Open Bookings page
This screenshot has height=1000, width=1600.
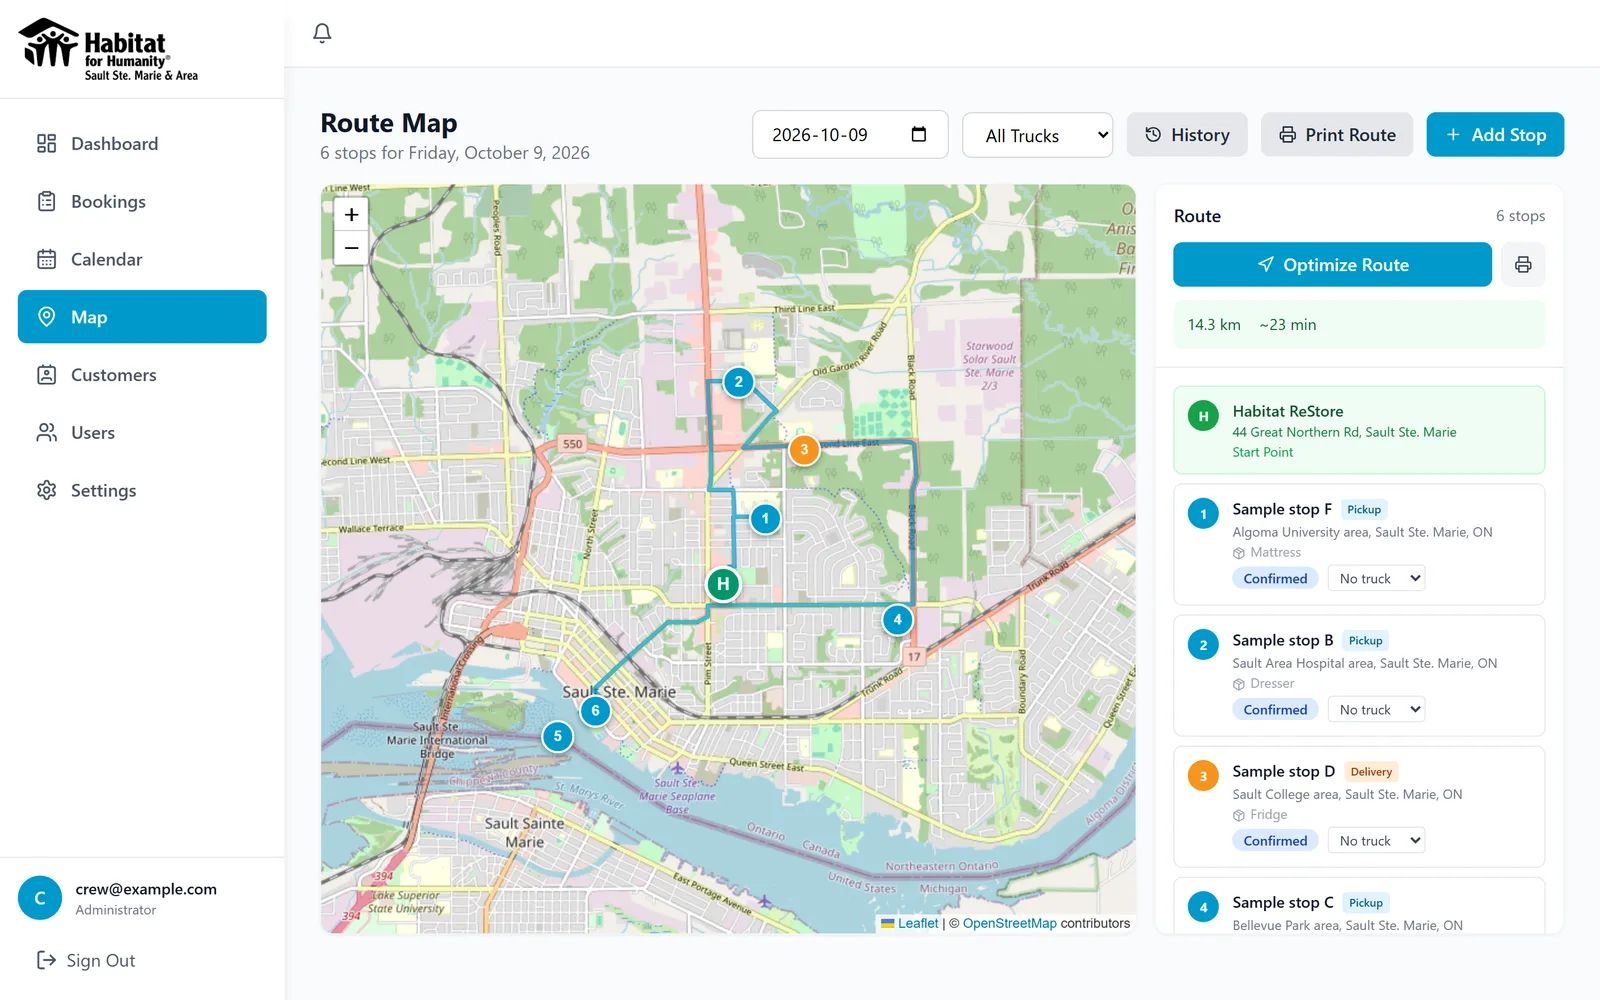tap(142, 202)
